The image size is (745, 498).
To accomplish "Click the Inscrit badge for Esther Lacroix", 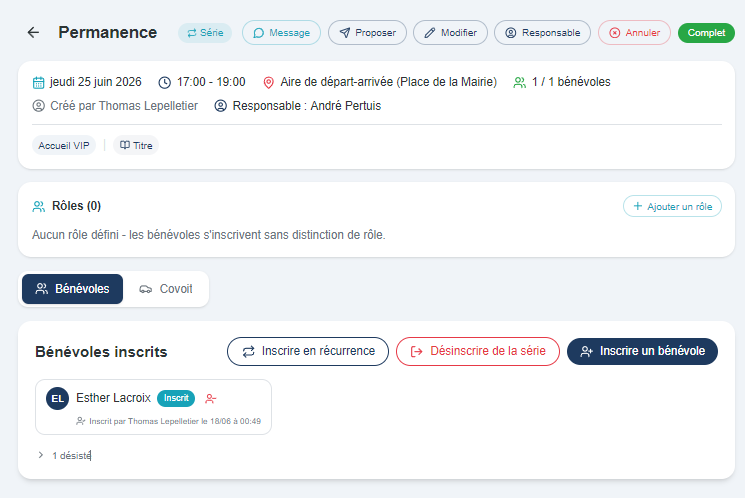I will [176, 398].
